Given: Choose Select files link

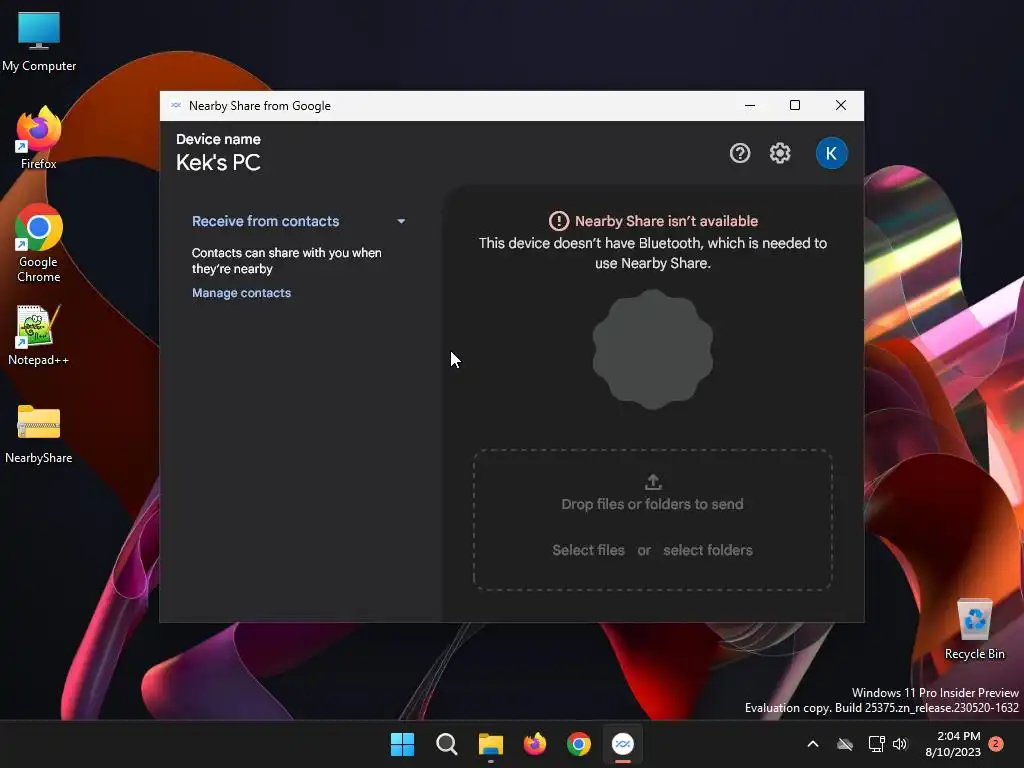Looking at the screenshot, I should point(588,551).
